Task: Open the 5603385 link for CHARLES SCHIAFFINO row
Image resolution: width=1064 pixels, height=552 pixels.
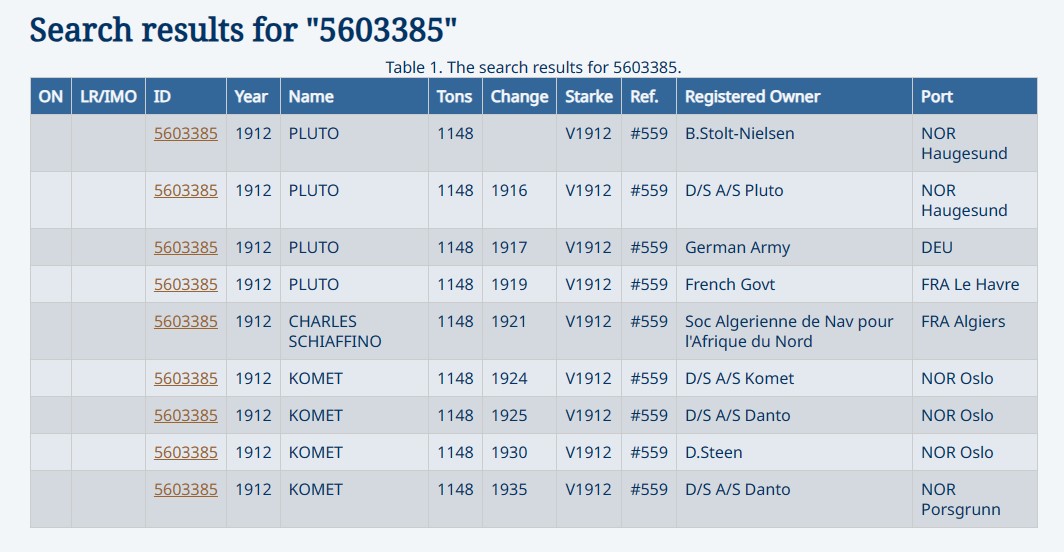Action: (185, 322)
